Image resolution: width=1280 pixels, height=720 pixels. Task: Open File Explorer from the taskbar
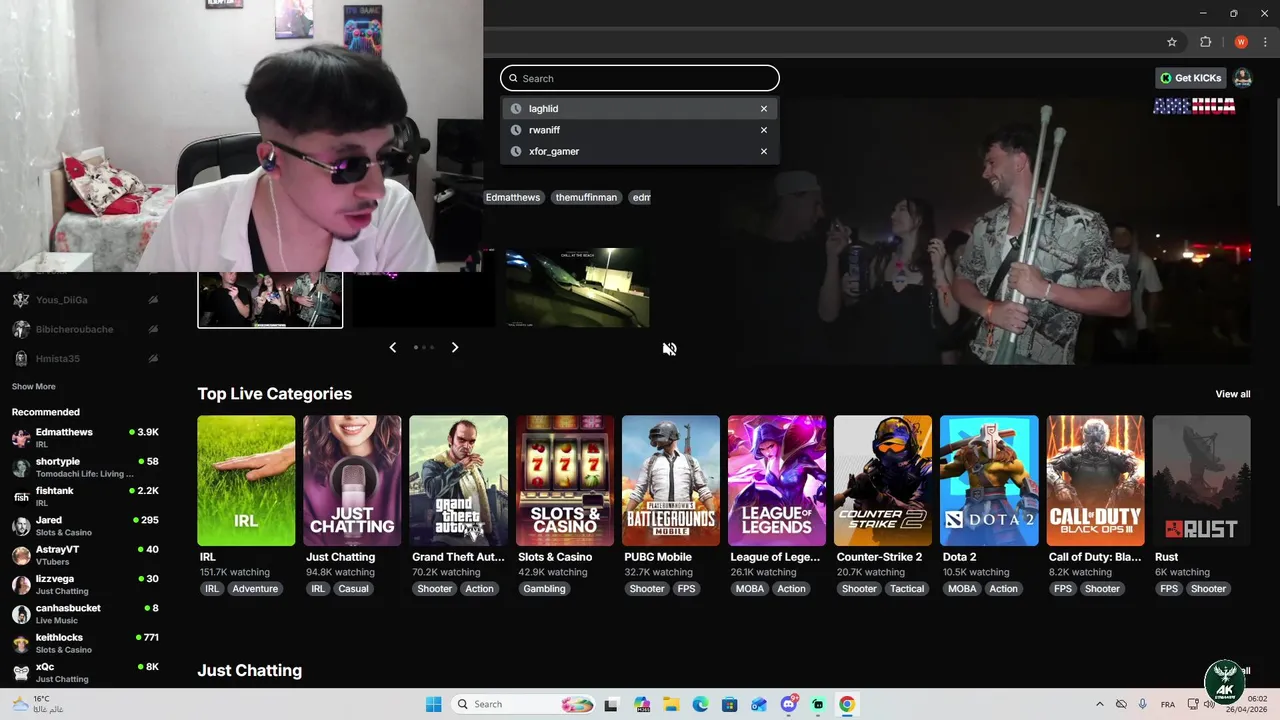point(671,704)
